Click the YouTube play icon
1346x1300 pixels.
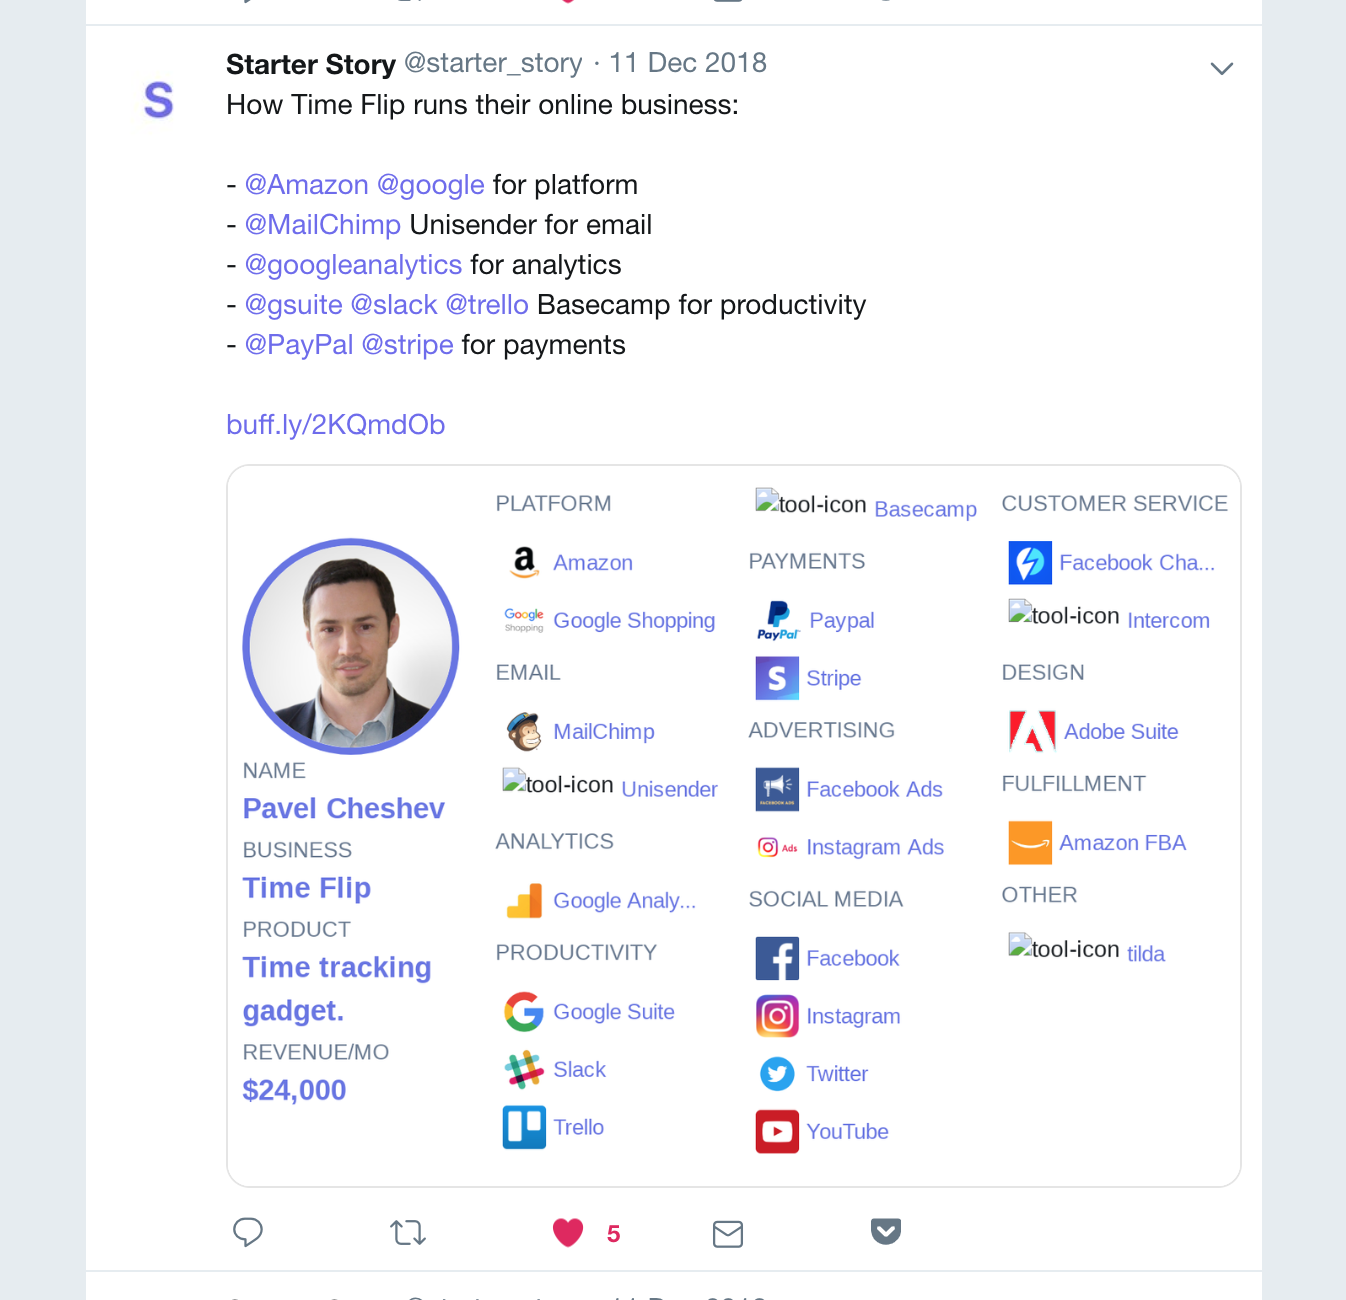[x=777, y=1131]
